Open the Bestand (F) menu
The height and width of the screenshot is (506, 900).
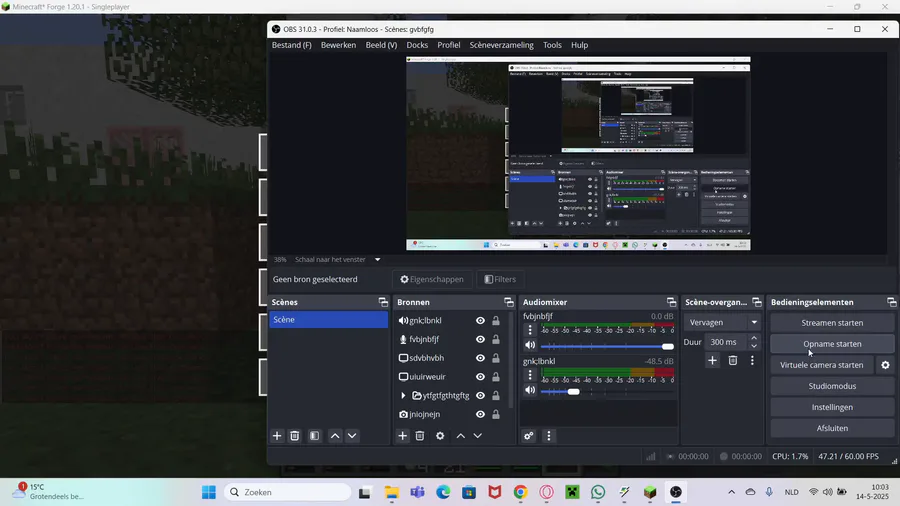pos(292,45)
